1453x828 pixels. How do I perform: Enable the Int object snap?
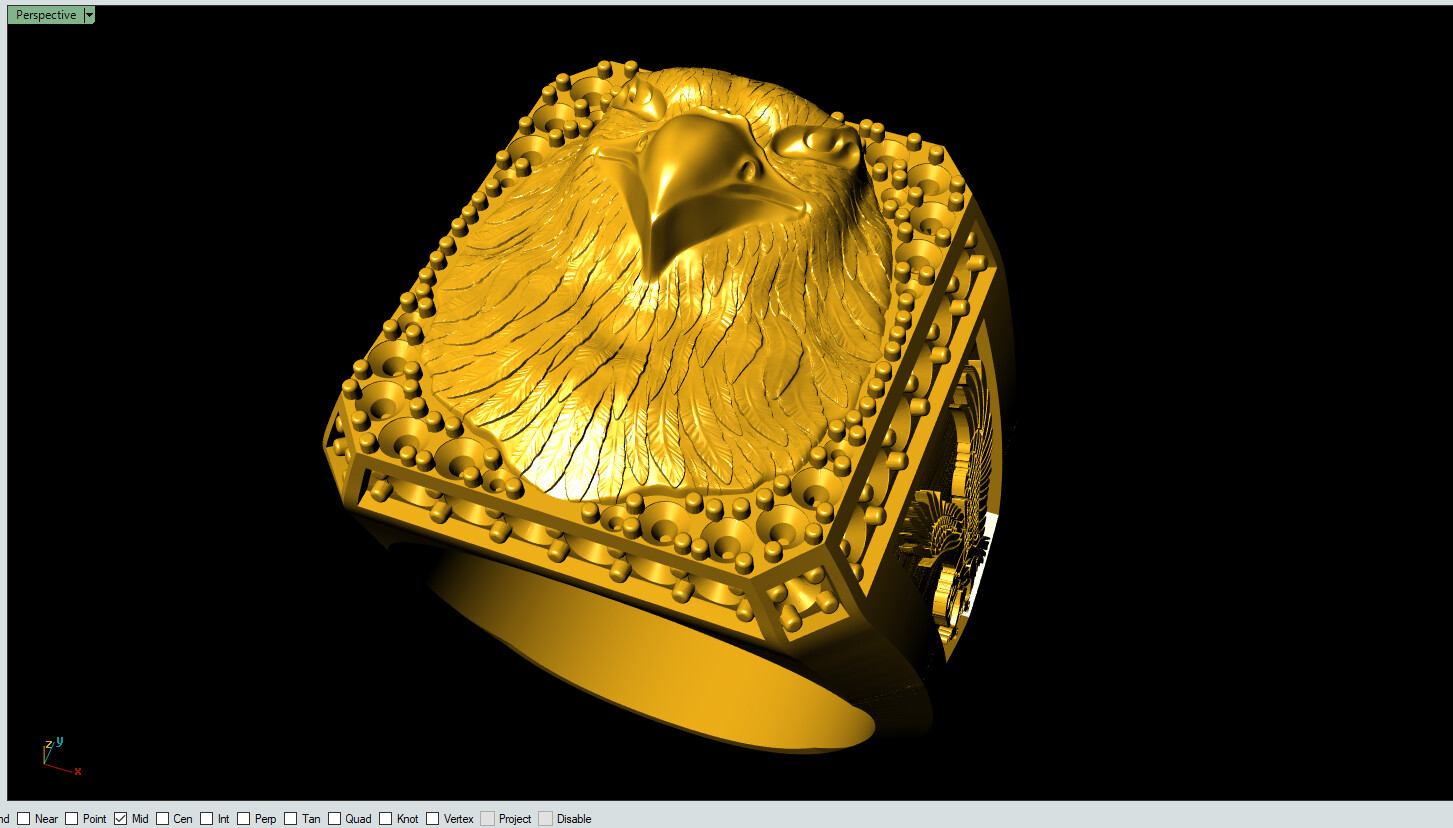[207, 818]
